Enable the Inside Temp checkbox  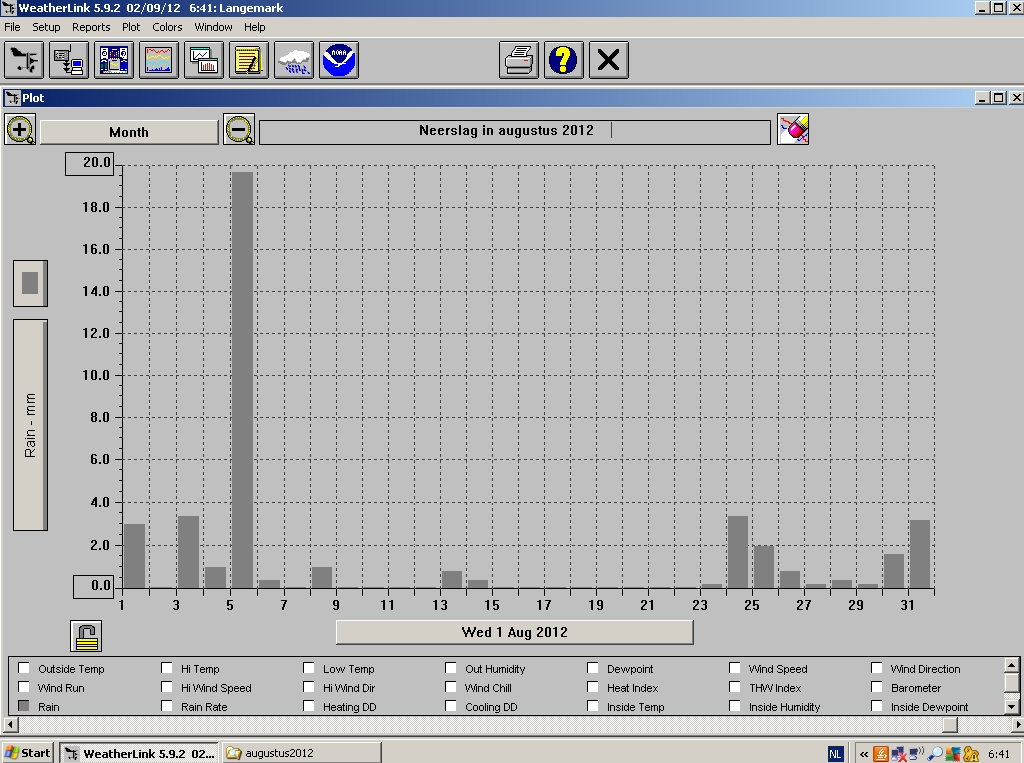tap(592, 706)
